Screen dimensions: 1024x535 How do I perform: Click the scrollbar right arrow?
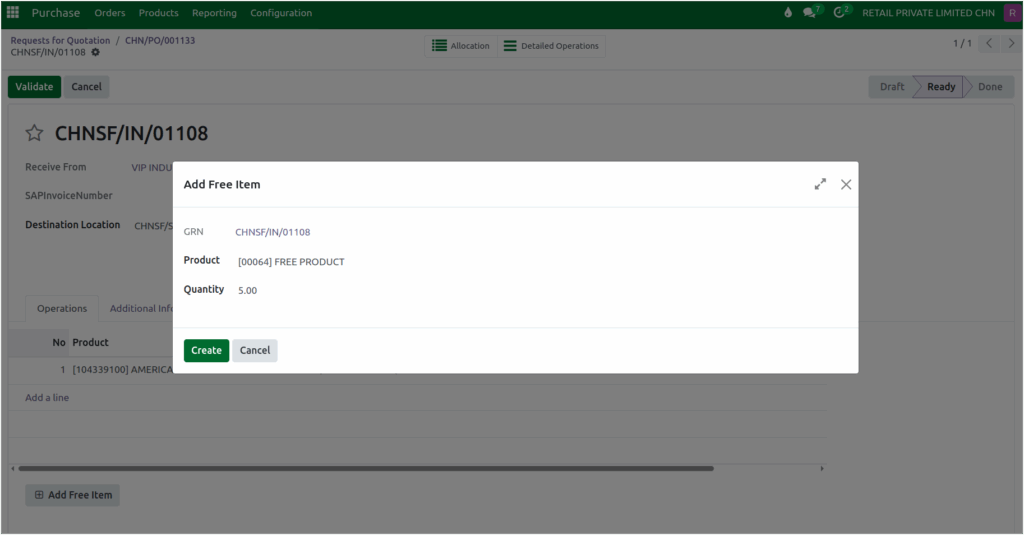tap(822, 468)
